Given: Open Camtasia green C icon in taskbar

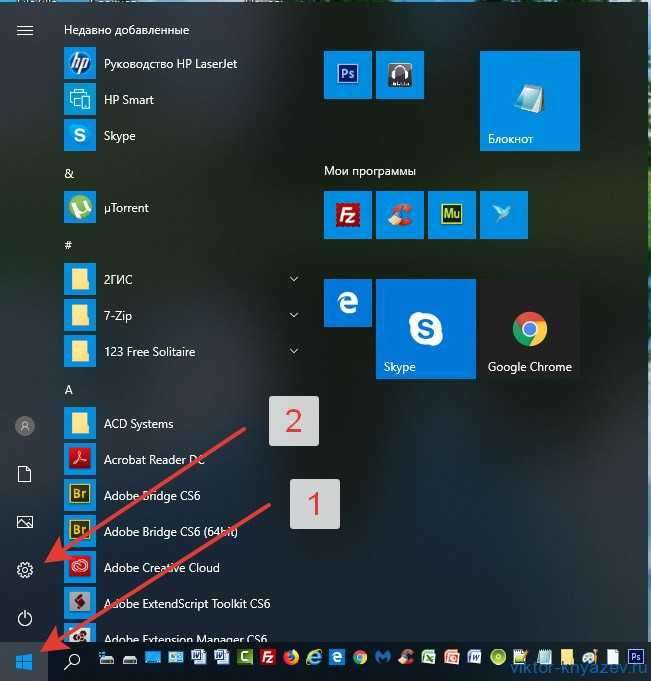Looking at the screenshot, I should 245,657.
